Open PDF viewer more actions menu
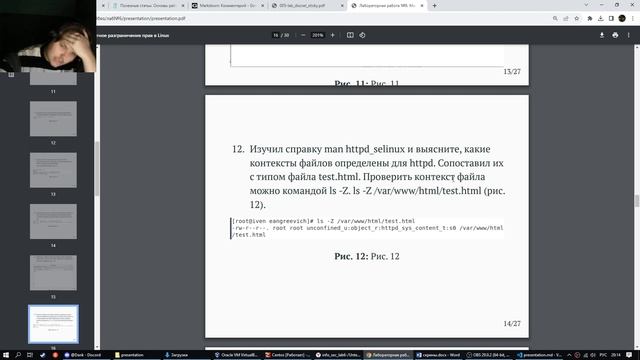The image size is (640, 360). click(x=629, y=35)
